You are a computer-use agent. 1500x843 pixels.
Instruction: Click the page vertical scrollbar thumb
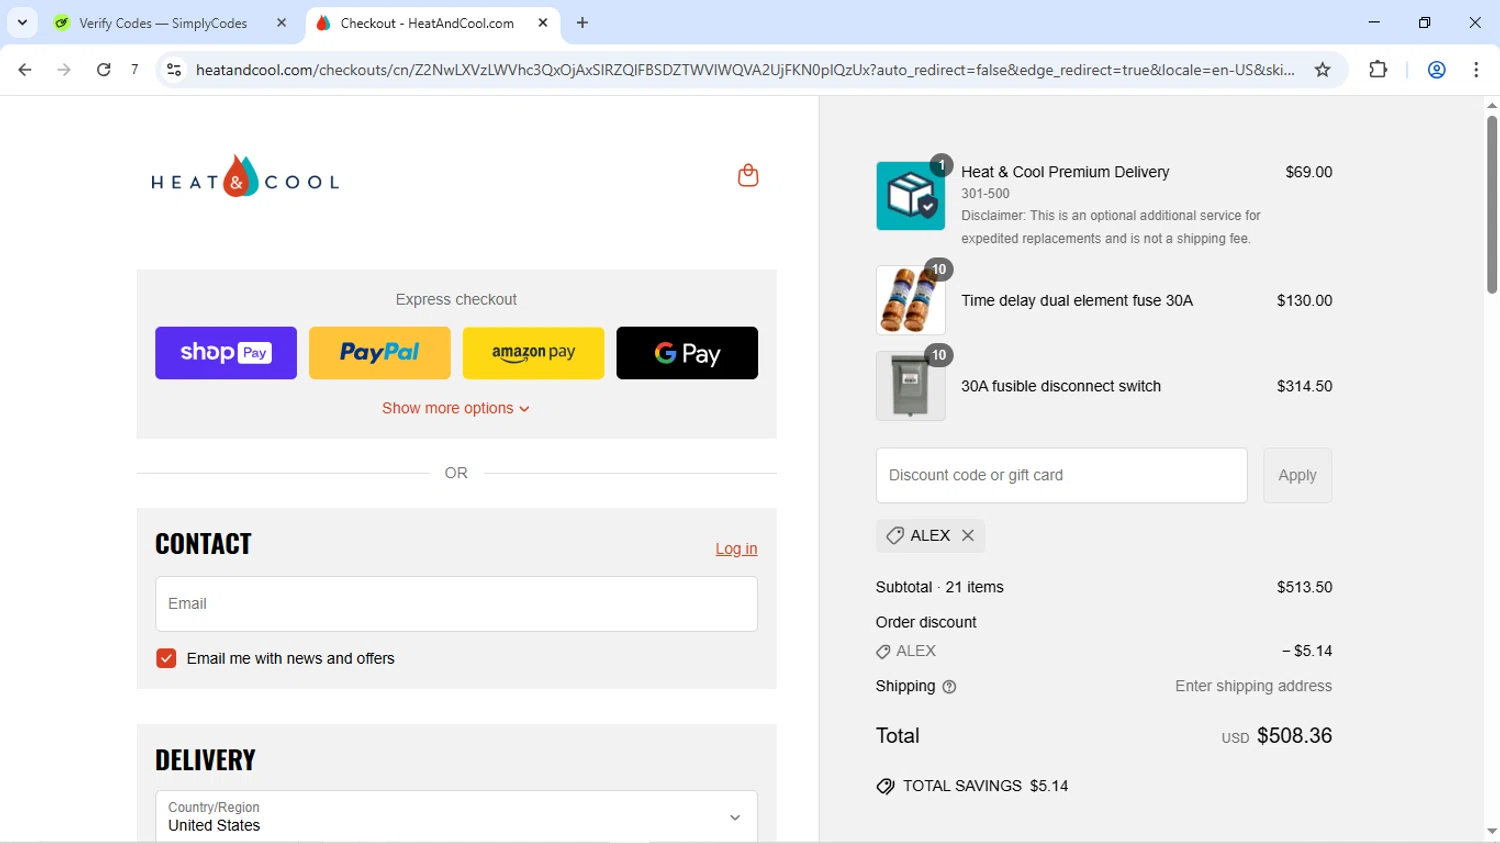(1491, 205)
